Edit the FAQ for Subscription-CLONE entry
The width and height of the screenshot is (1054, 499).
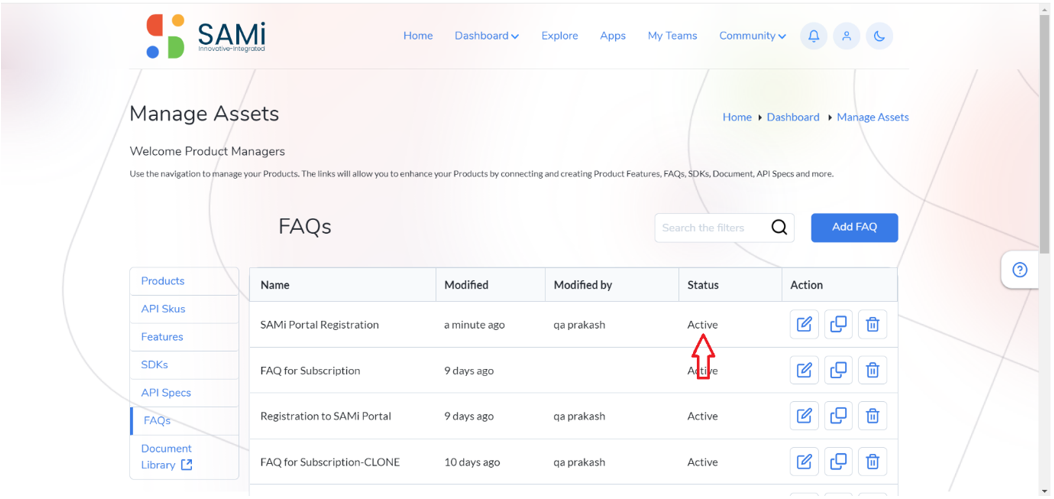(x=804, y=461)
